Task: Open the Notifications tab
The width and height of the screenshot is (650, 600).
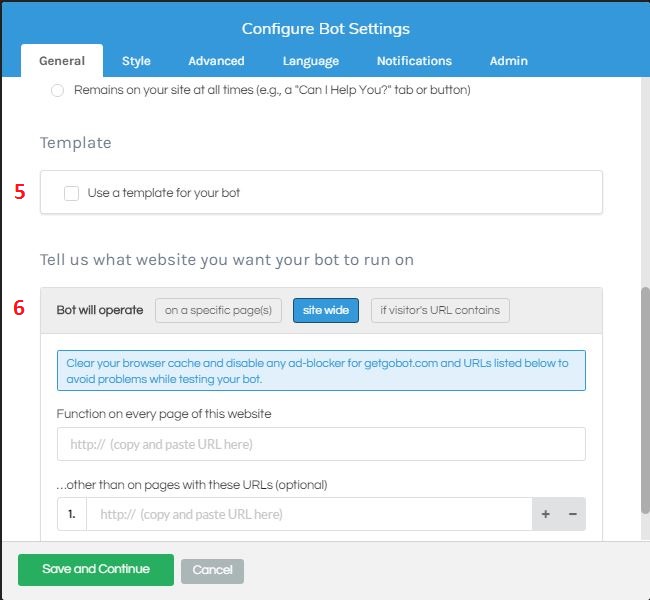Action: coord(414,61)
